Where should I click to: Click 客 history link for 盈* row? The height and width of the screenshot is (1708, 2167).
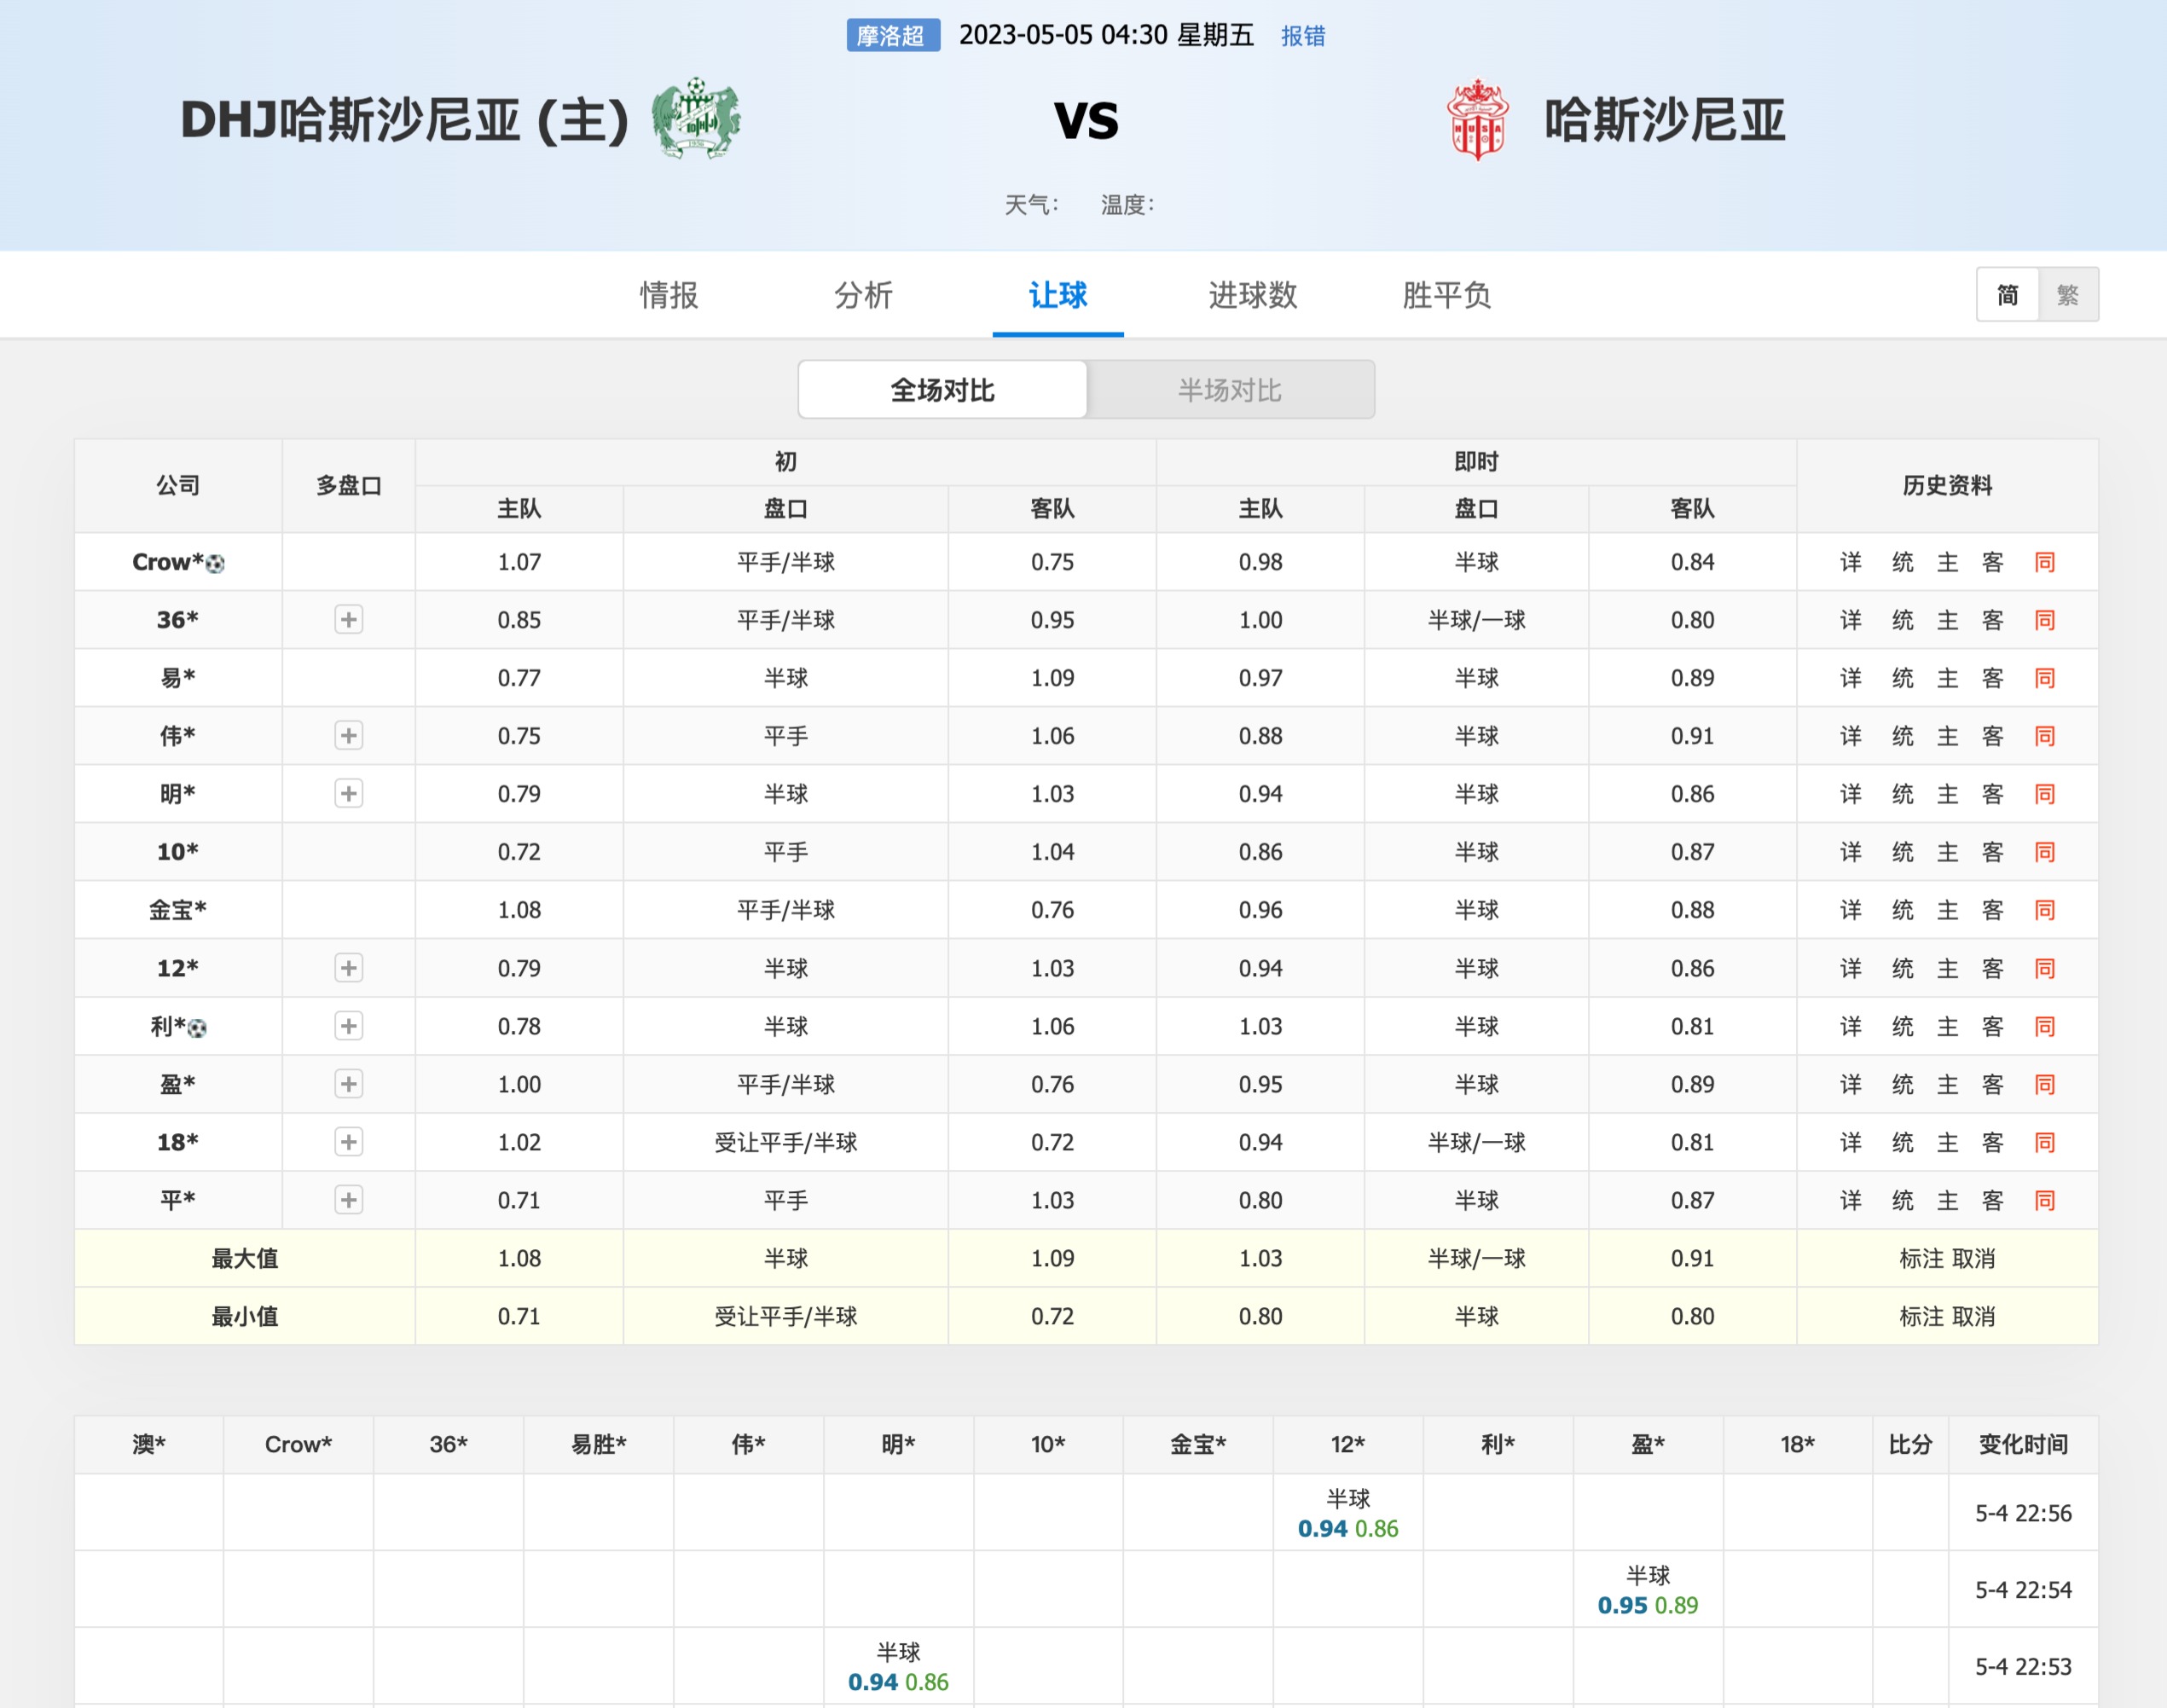point(1992,1084)
